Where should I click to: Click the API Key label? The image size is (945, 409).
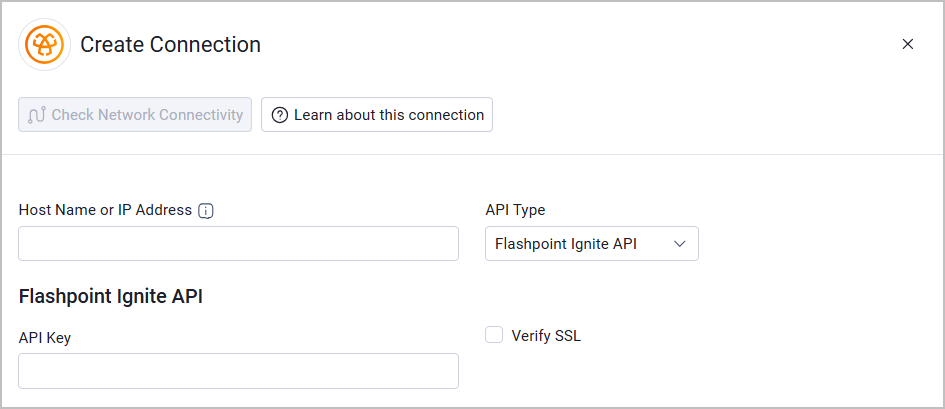click(45, 338)
